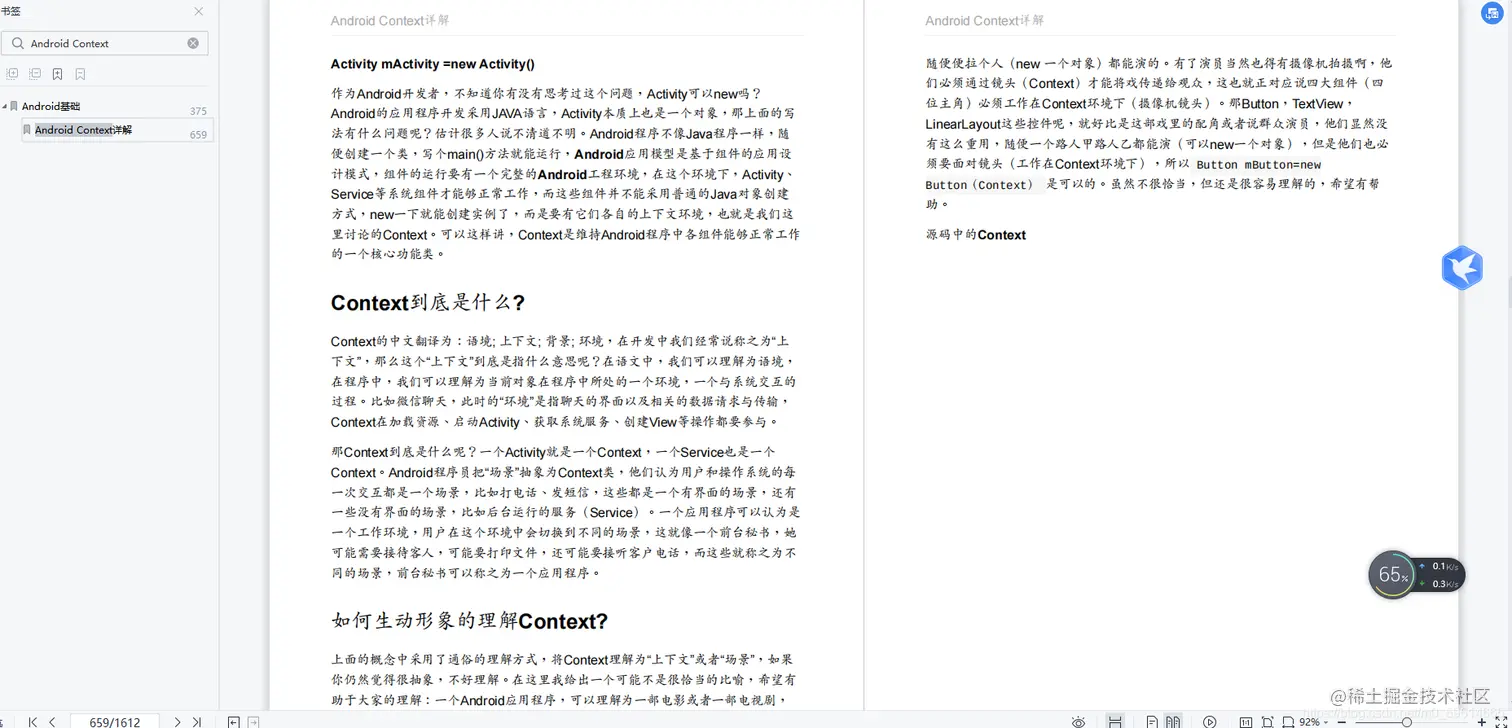Switch to the 书签 bookmarks panel tab
The width and height of the screenshot is (1512, 728).
[x=10, y=11]
